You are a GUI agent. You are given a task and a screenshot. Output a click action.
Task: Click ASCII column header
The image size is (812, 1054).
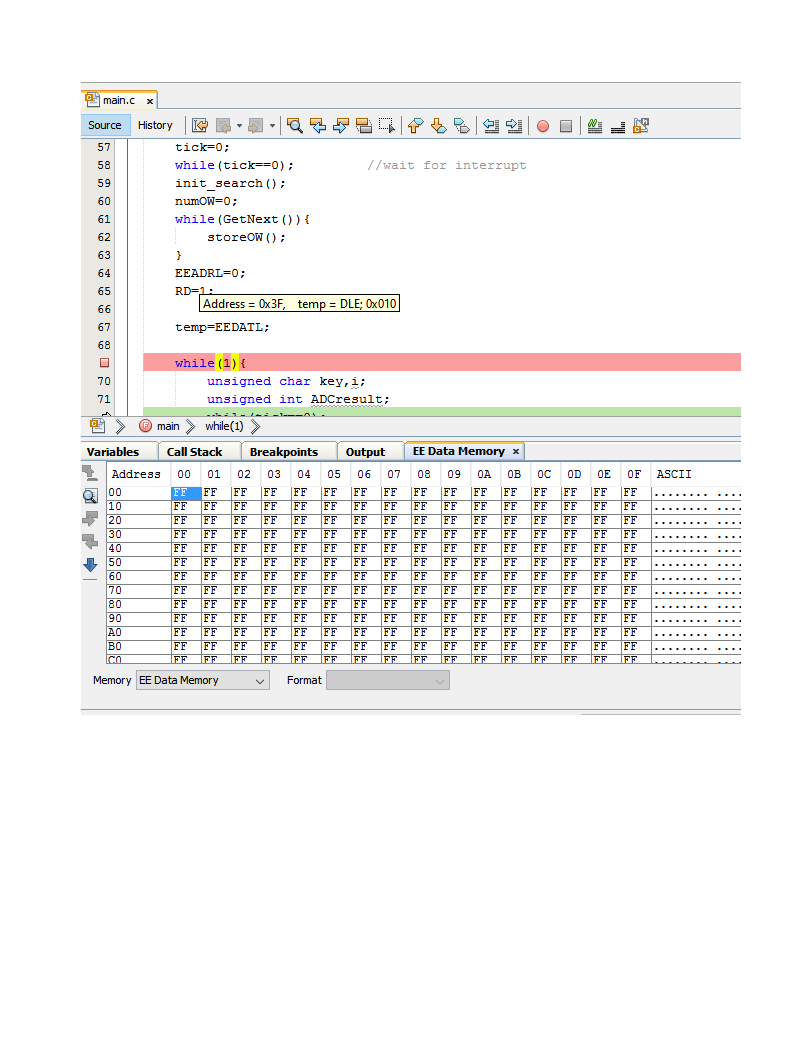(674, 474)
